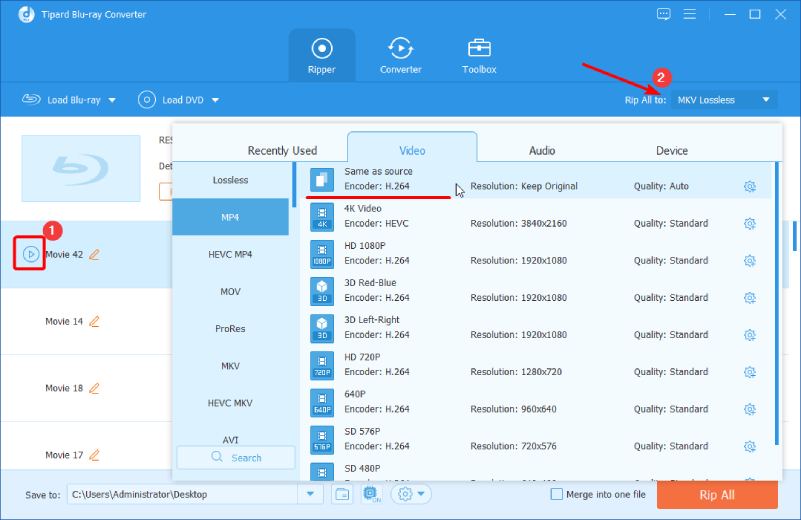This screenshot has width=801, height=520.
Task: Open the Ripper module
Action: 321,56
